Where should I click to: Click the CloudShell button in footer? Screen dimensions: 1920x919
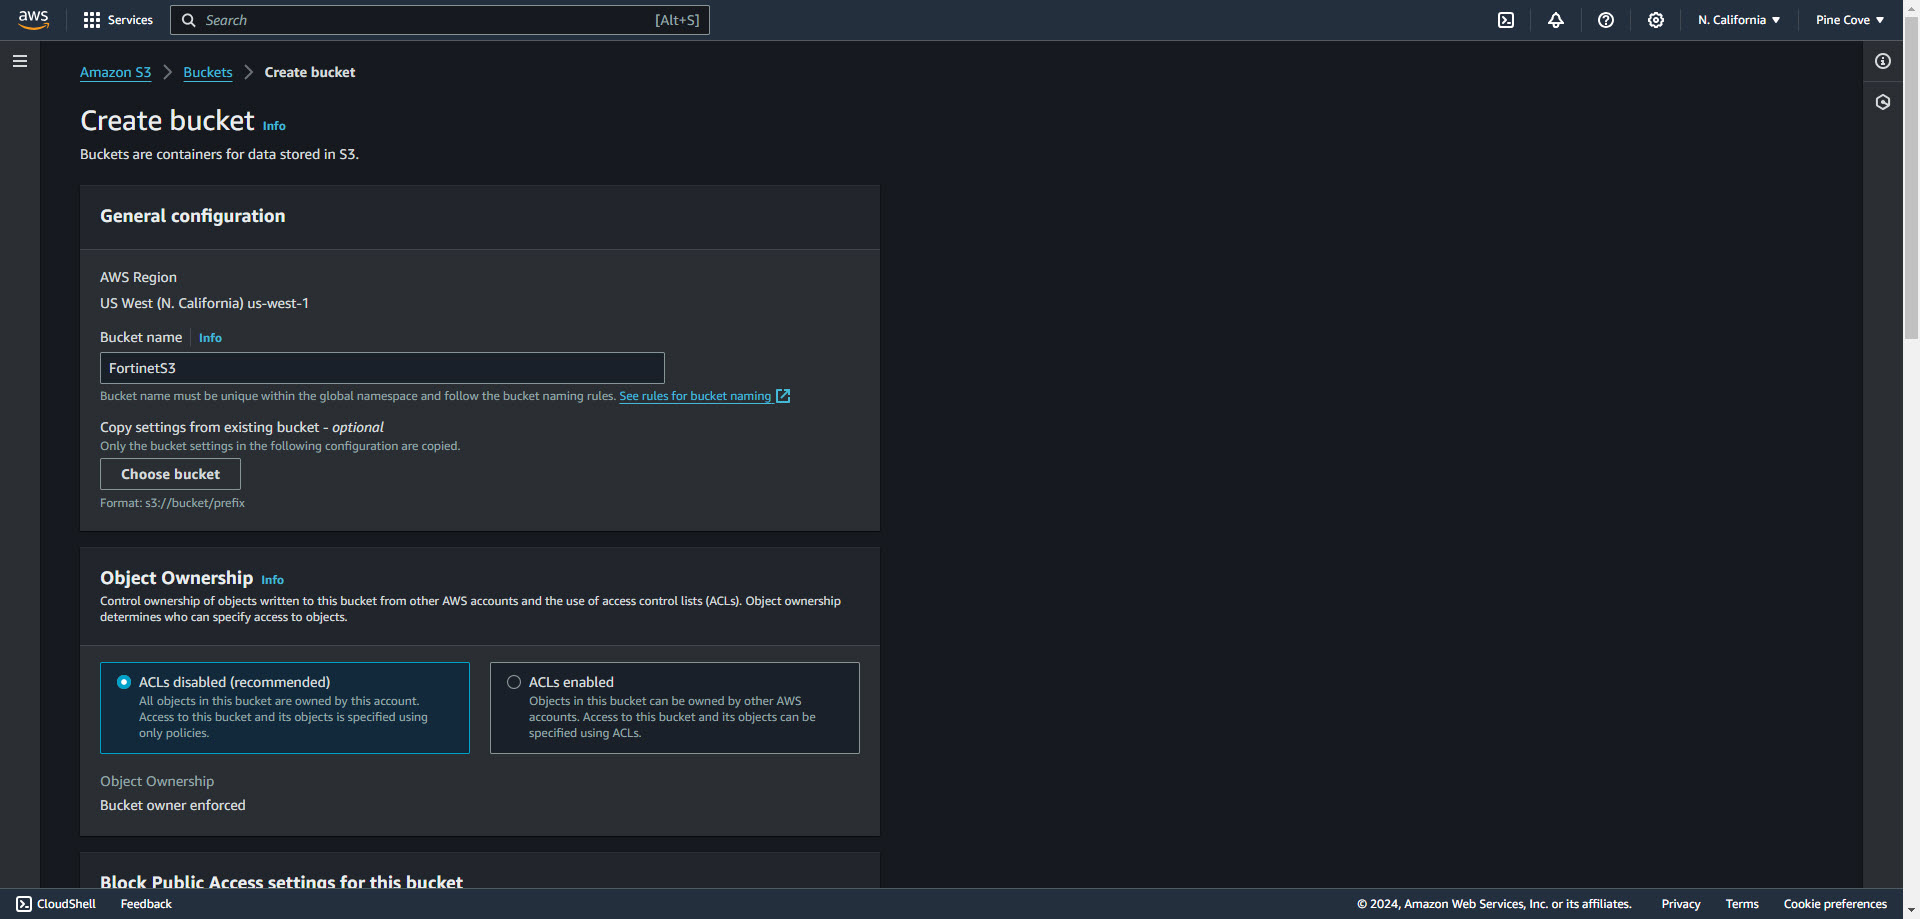[x=56, y=904]
